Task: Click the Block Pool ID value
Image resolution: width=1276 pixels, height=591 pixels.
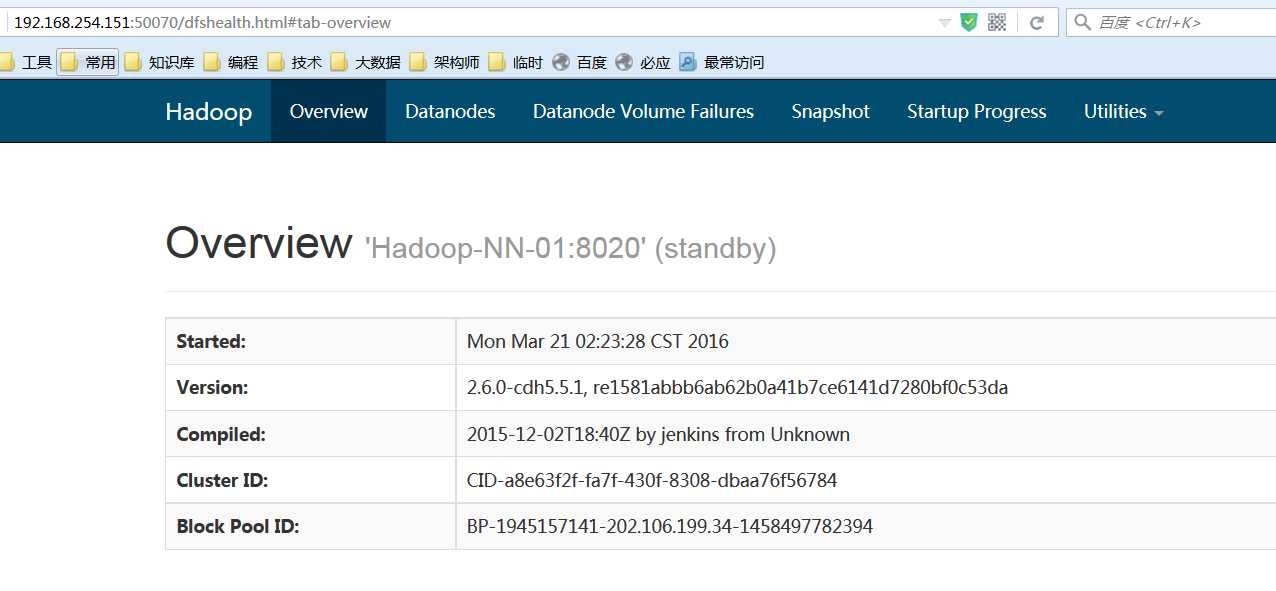Action: (669, 526)
